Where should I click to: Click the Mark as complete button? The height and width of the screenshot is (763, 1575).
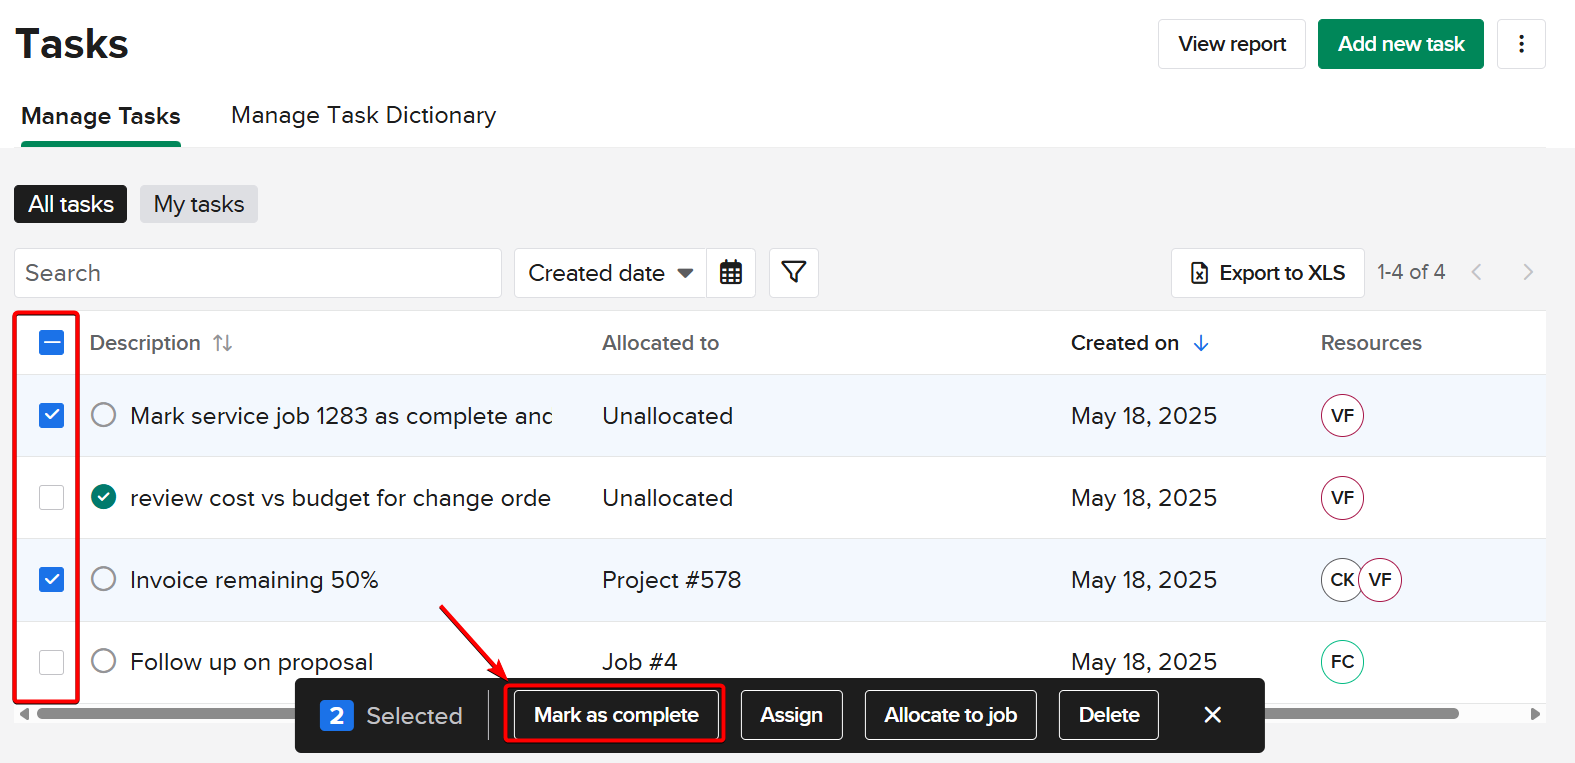pos(616,715)
